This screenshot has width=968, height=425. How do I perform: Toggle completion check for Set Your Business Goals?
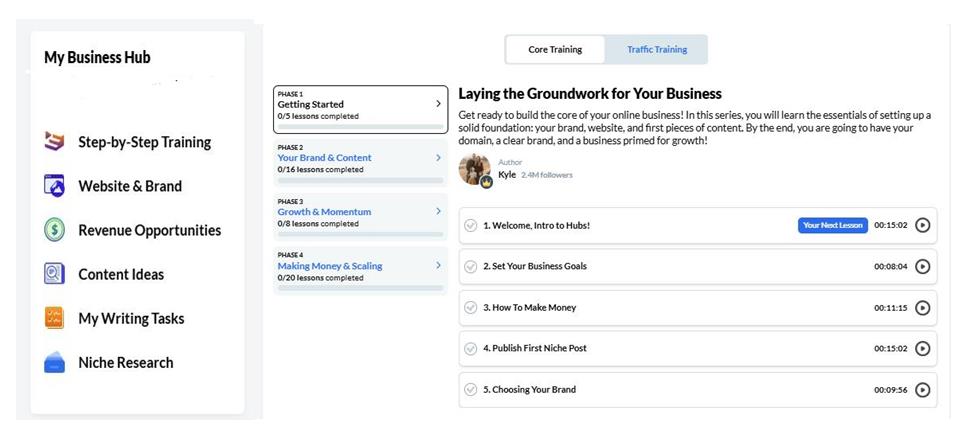(470, 266)
